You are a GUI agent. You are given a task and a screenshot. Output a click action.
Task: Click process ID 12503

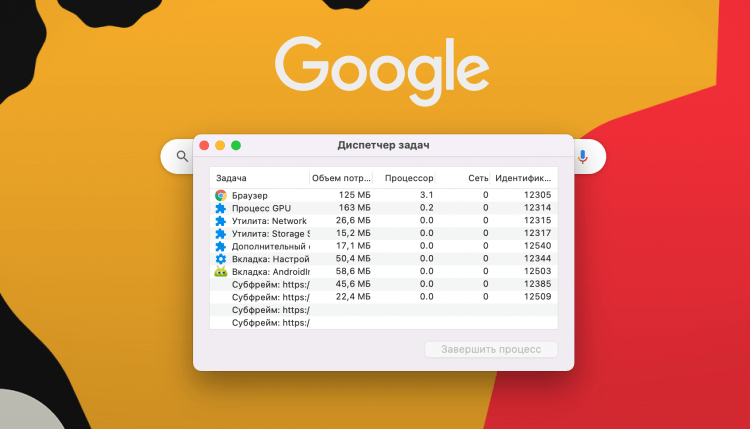click(537, 271)
